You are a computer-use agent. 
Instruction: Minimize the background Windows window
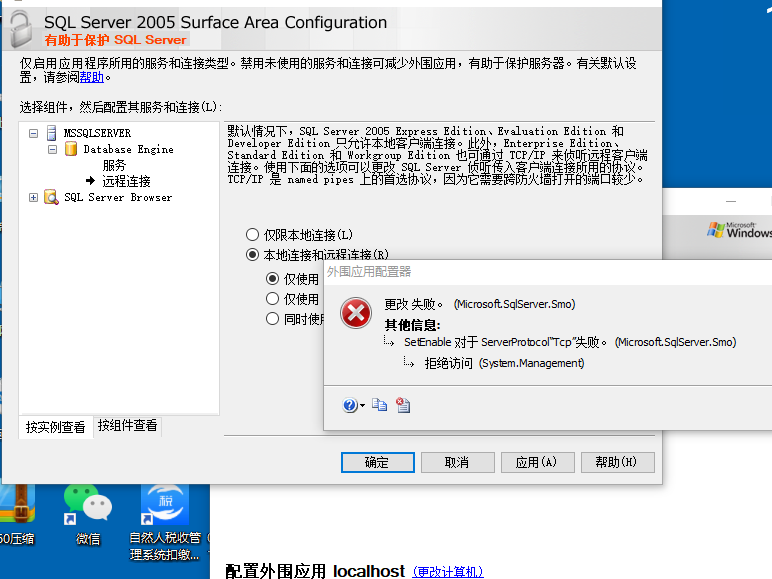pyautogui.click(x=731, y=201)
